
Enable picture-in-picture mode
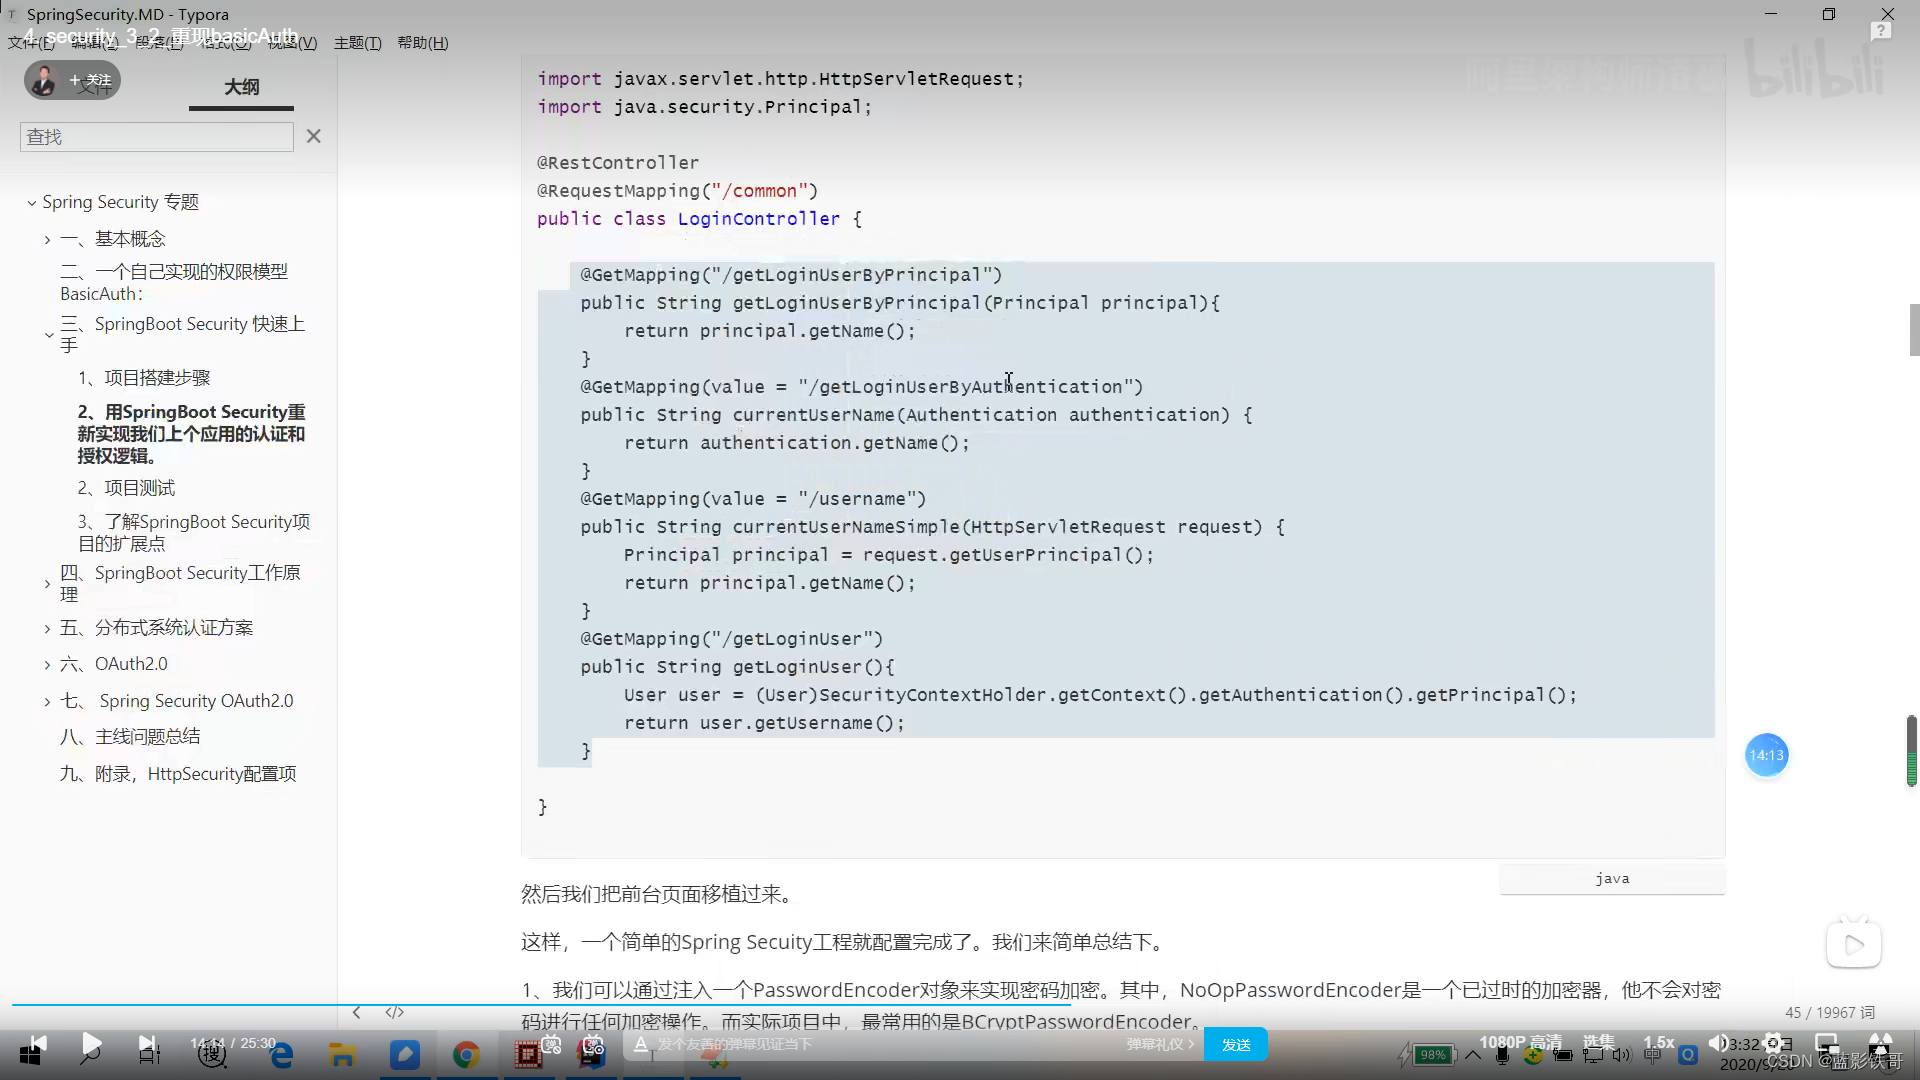coord(1827,1043)
